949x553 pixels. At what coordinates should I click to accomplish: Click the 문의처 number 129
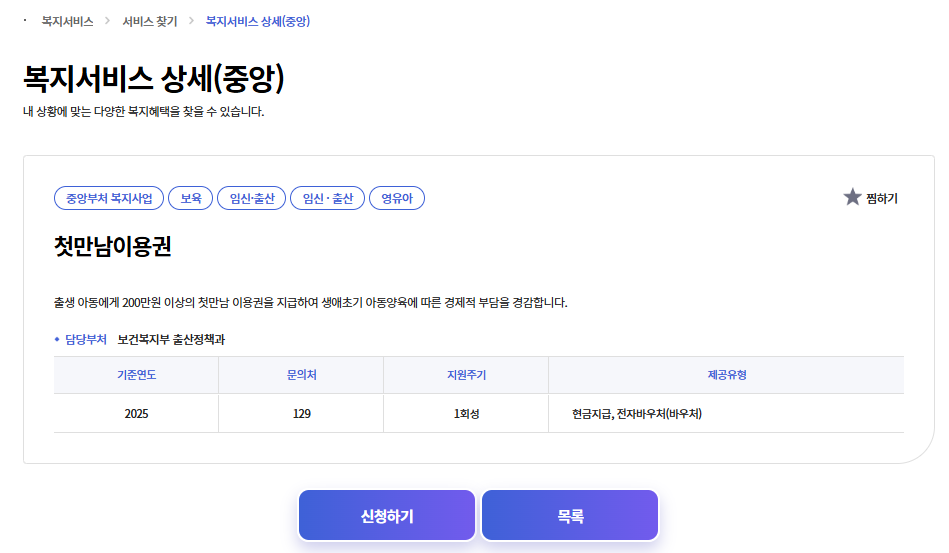point(302,414)
